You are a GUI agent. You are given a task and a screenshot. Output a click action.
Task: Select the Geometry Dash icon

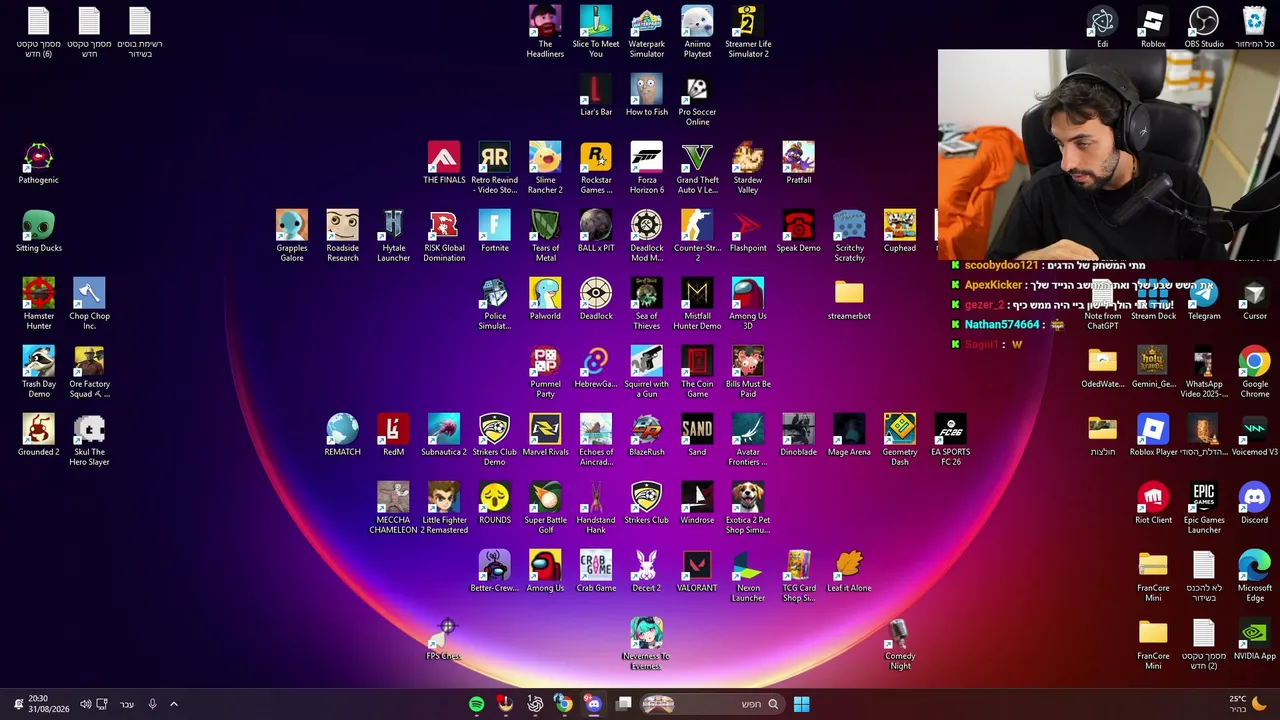click(x=900, y=440)
